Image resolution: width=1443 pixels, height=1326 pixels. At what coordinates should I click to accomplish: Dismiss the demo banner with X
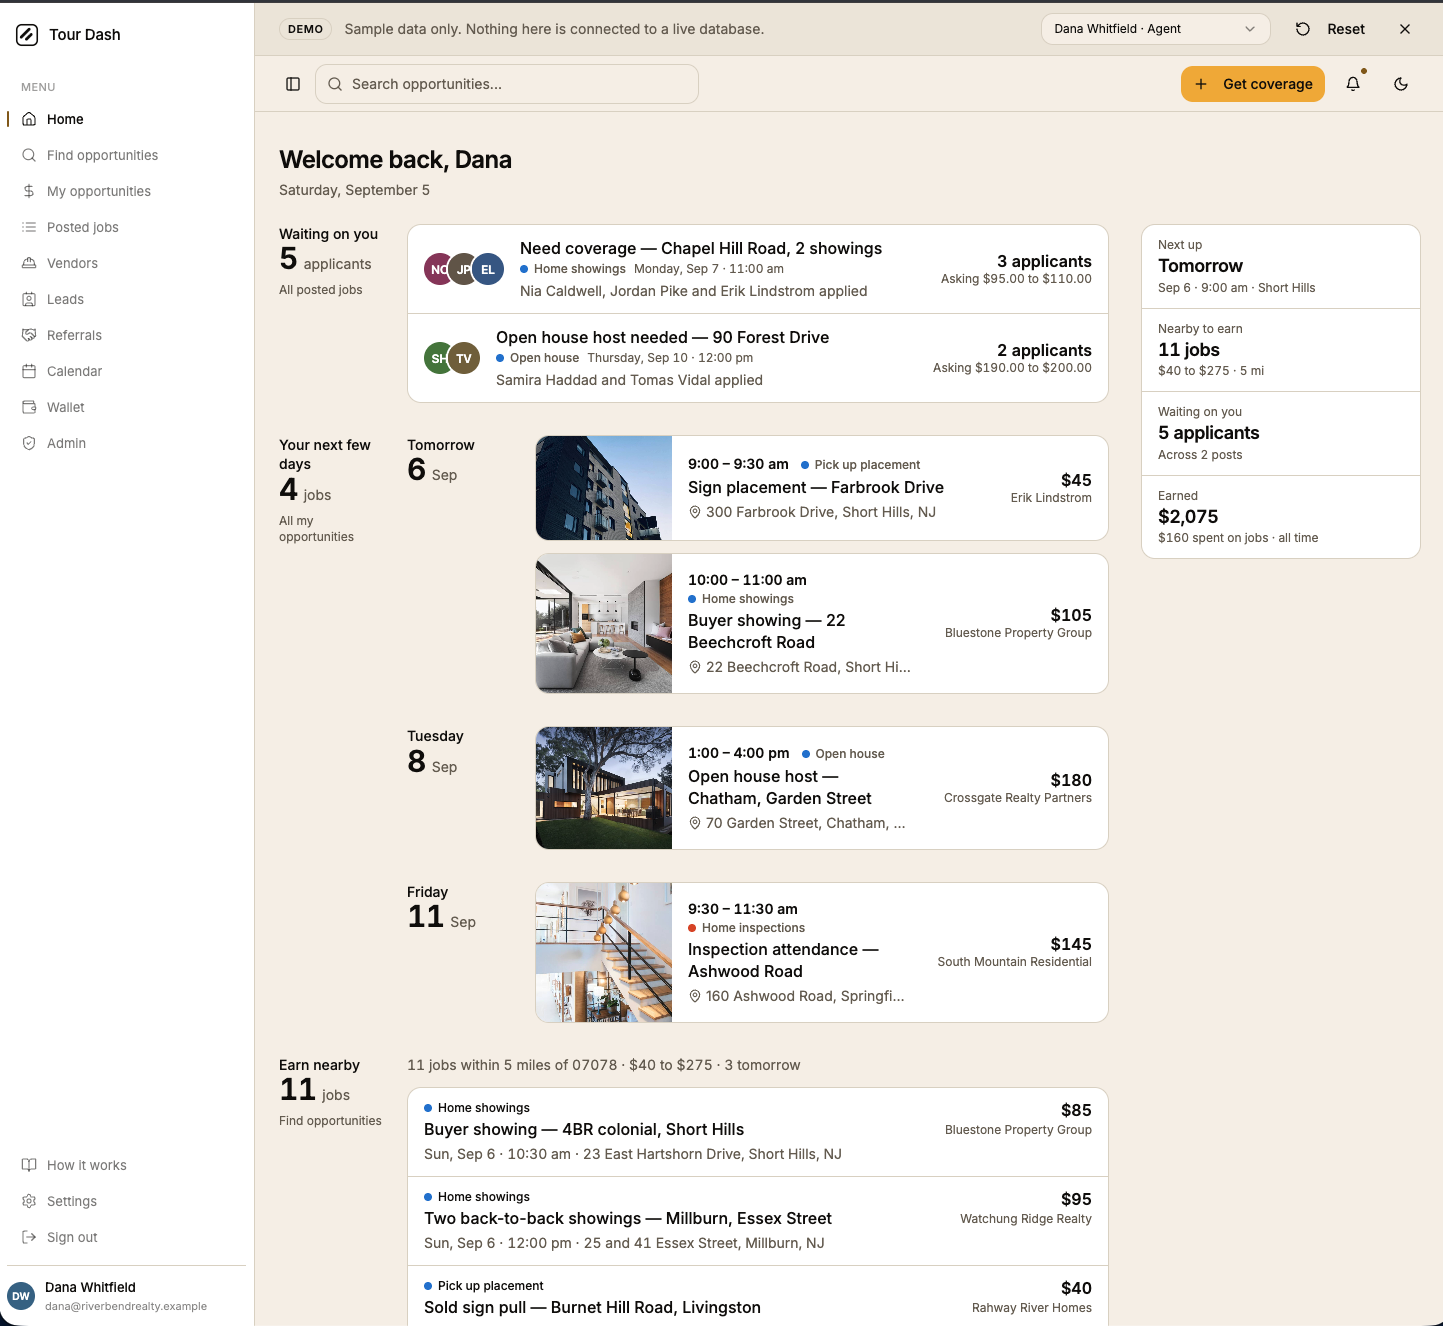point(1405,29)
